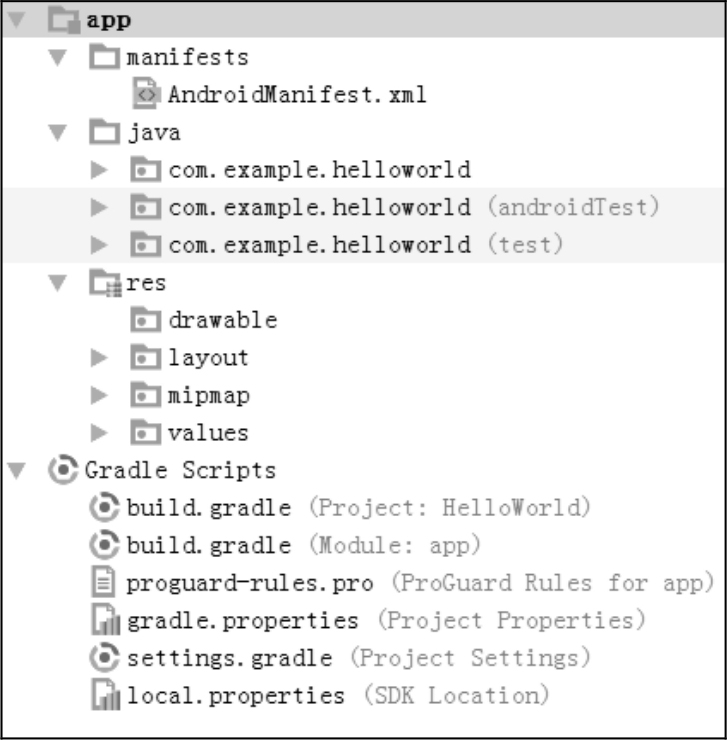This screenshot has height=740, width=727.
Task: Click the AndroidManifest.xml file icon
Action: [145, 95]
